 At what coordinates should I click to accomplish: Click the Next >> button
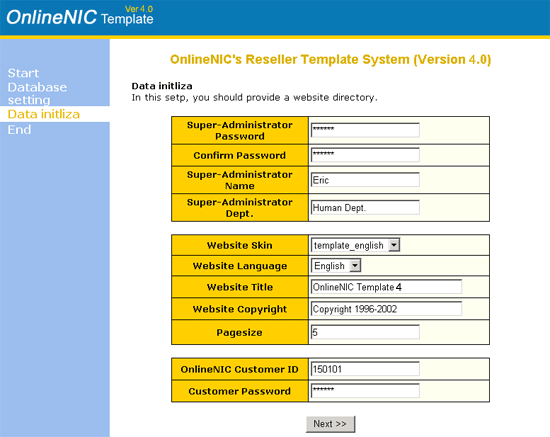point(330,424)
